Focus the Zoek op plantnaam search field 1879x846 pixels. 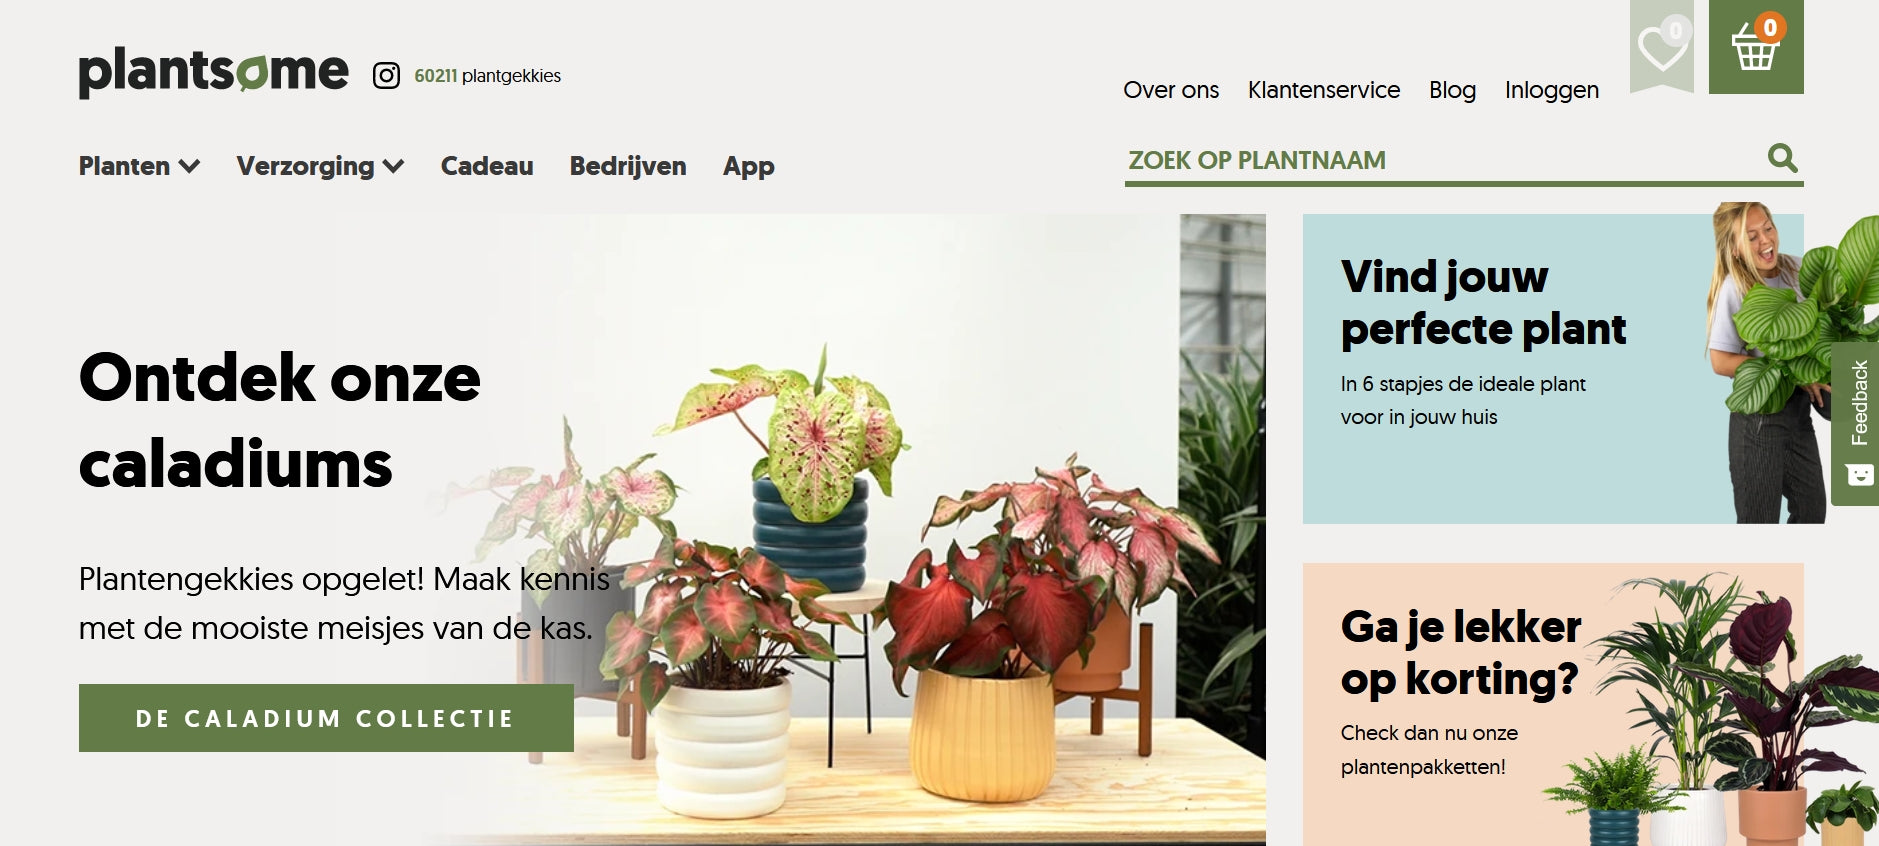coord(1445,160)
